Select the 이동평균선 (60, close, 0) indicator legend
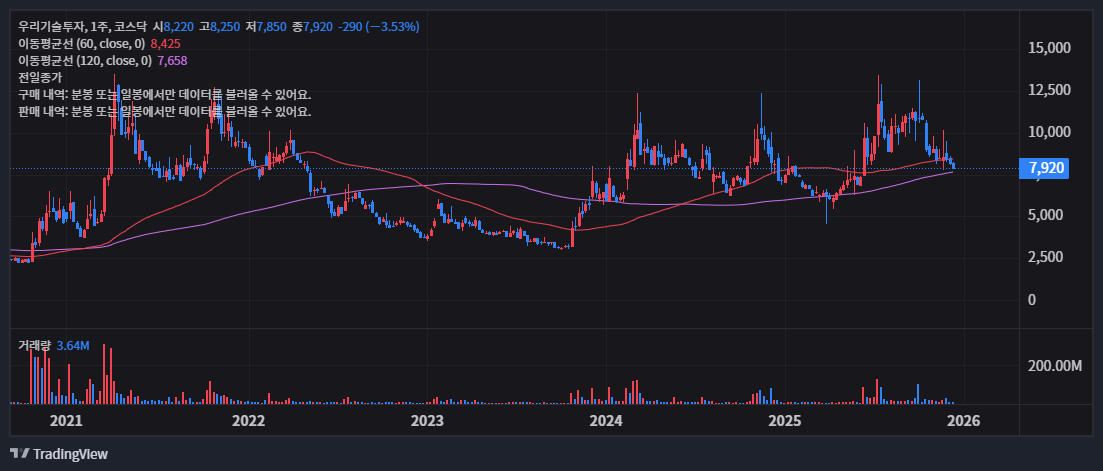Image resolution: width=1103 pixels, height=471 pixels. point(84,44)
